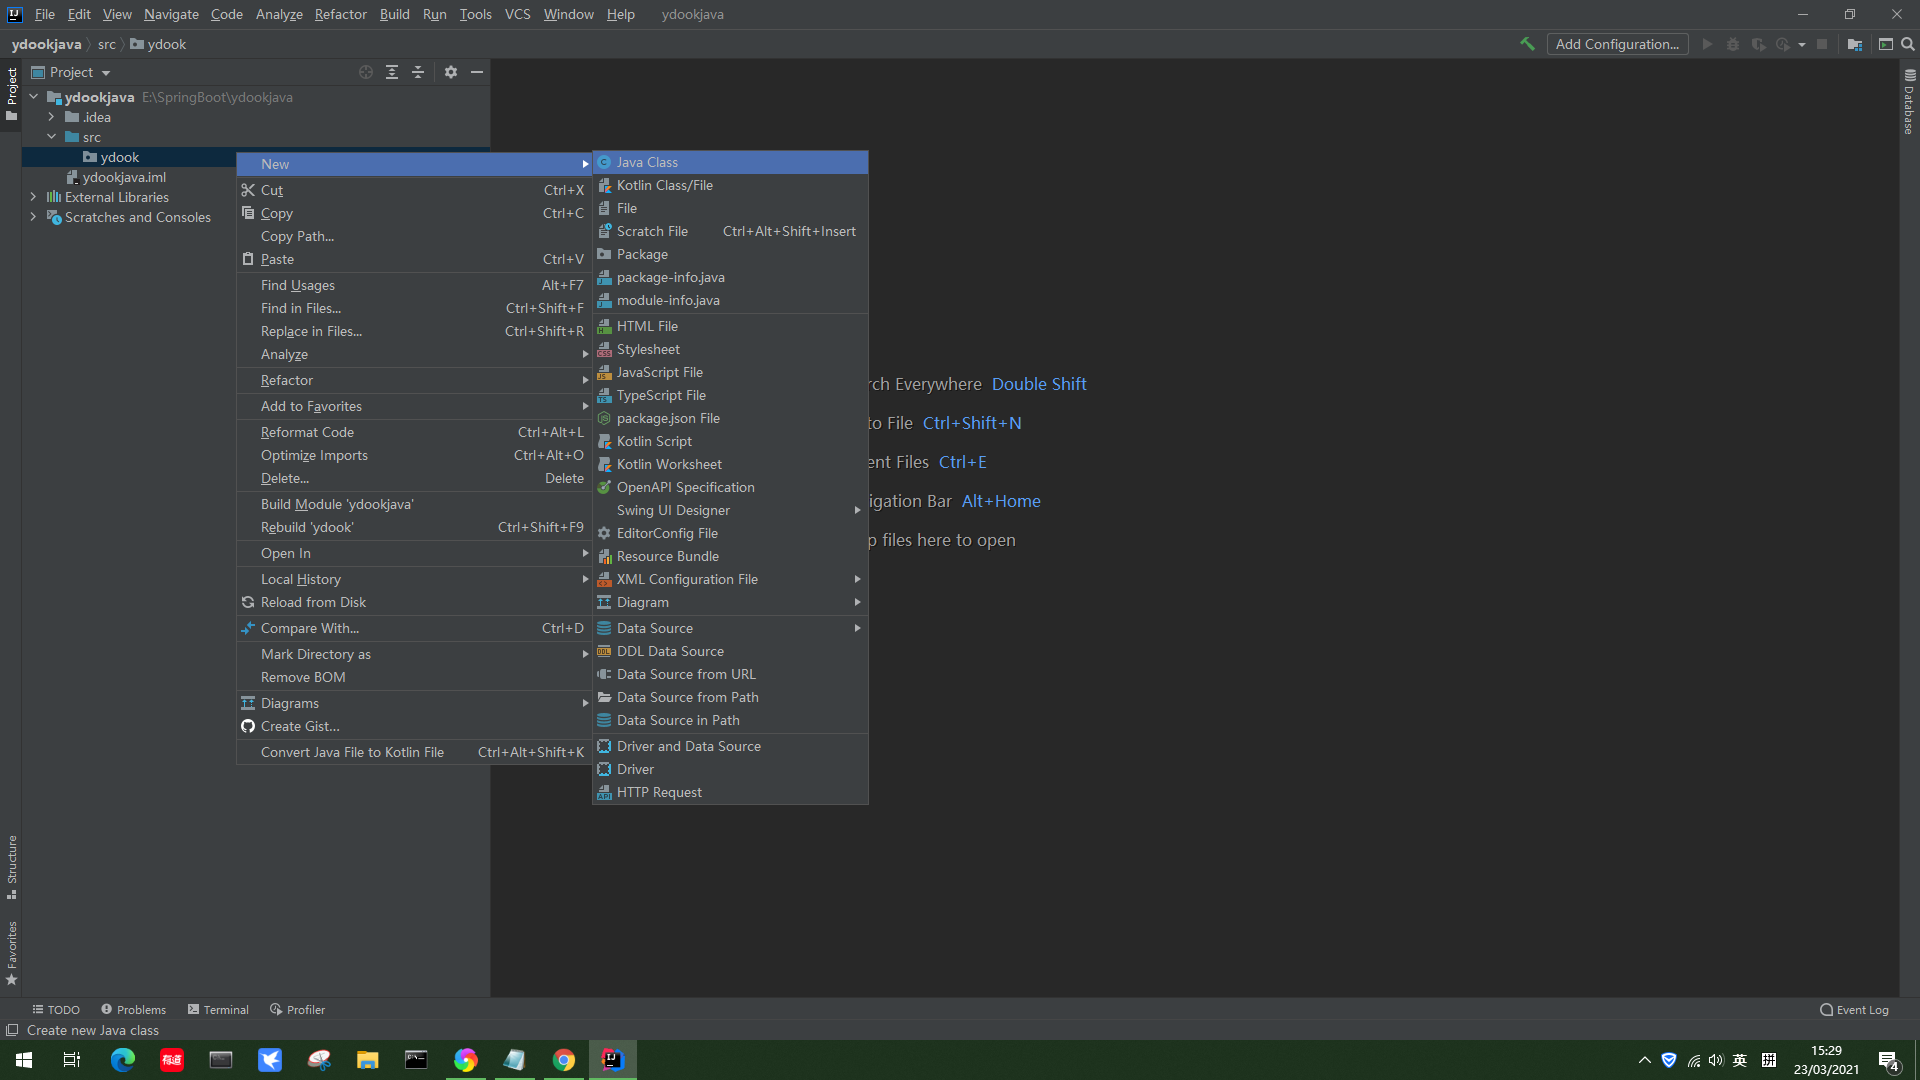
Task: Select Java Class in New submenu
Action: pos(647,162)
